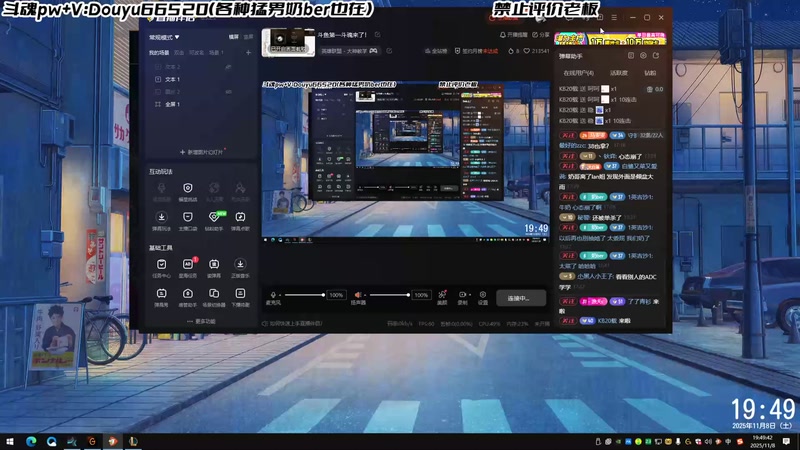Screen dimensions: 800x450
Task: Click the 连接中... stream button
Action: coord(520,298)
